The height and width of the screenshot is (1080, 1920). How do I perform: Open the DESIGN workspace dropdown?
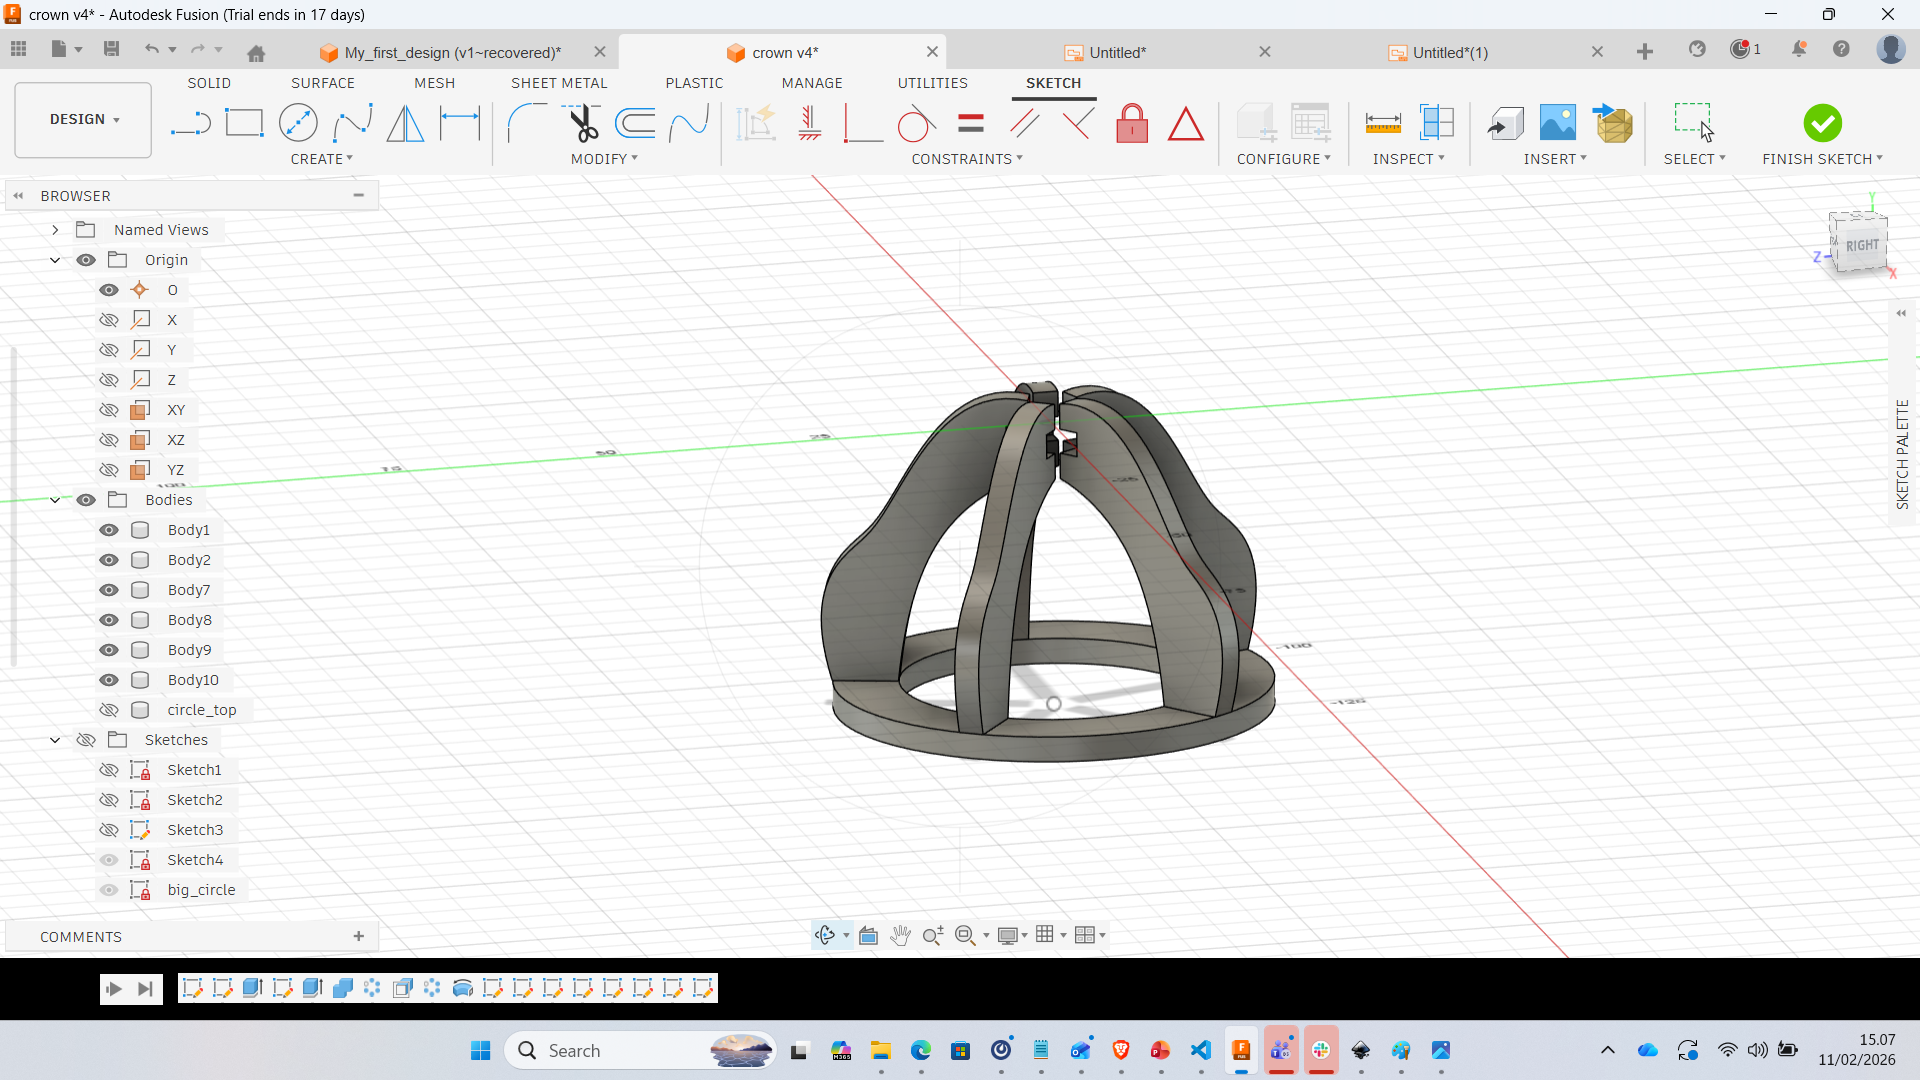coord(84,120)
